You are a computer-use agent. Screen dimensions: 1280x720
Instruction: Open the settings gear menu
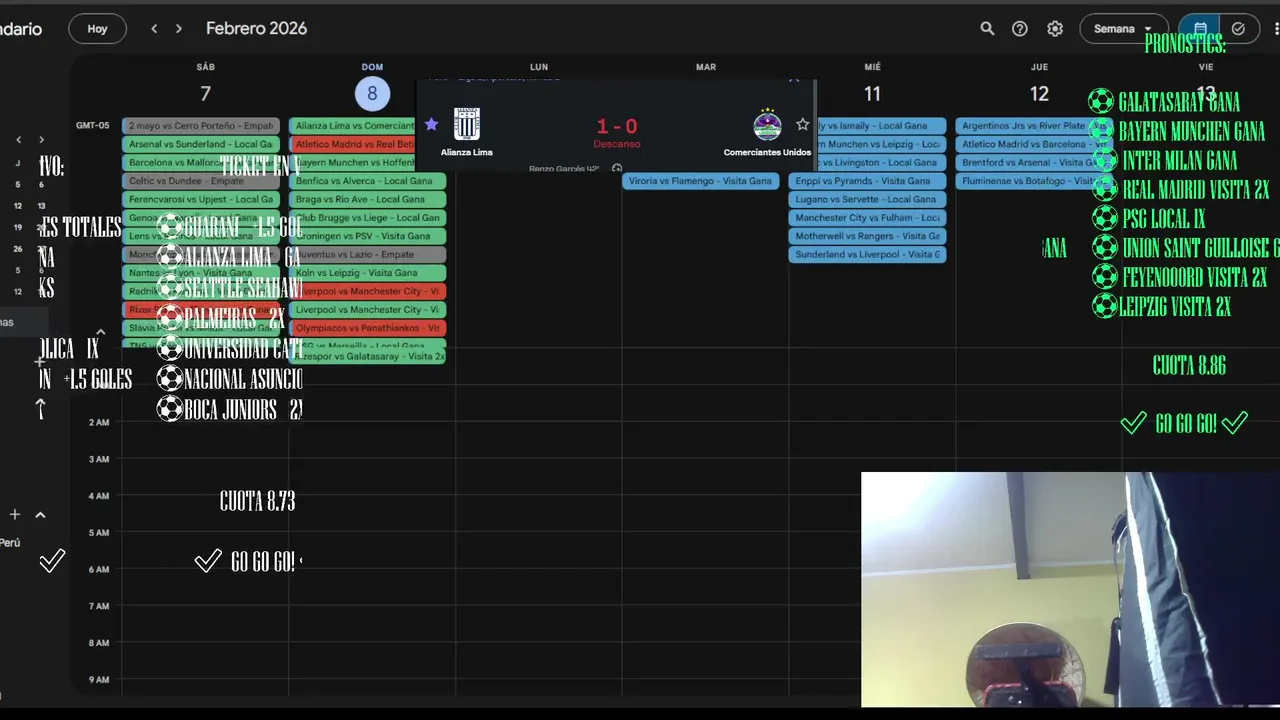[x=1055, y=29]
